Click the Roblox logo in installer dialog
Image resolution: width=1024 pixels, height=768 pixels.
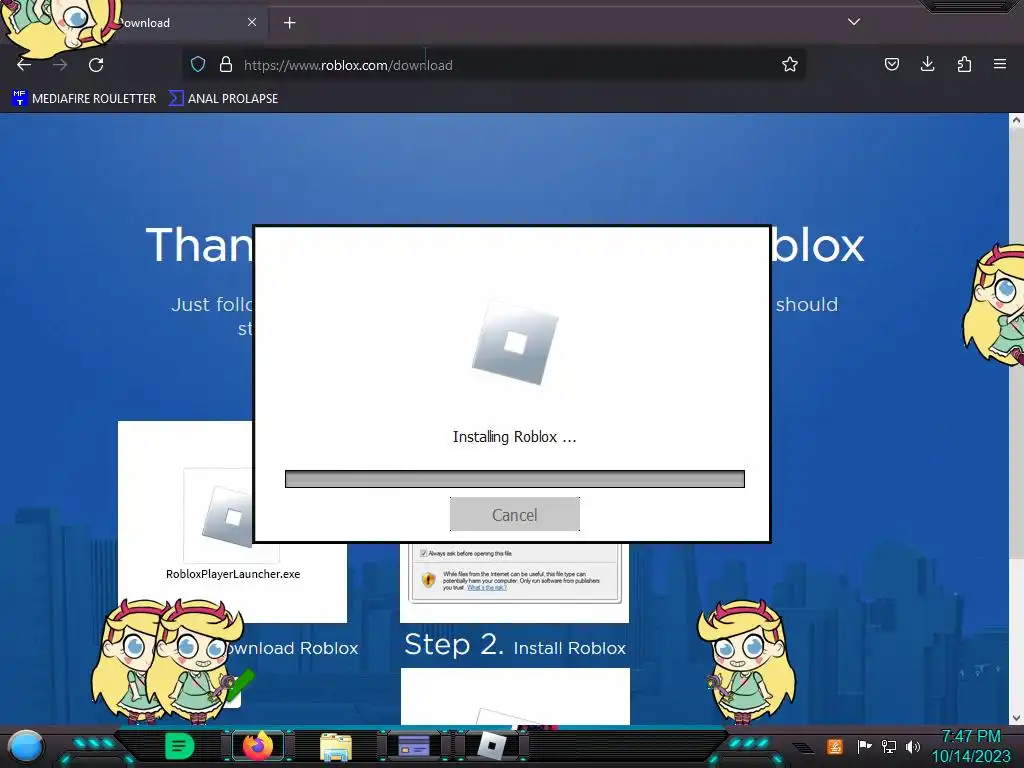pyautogui.click(x=515, y=342)
